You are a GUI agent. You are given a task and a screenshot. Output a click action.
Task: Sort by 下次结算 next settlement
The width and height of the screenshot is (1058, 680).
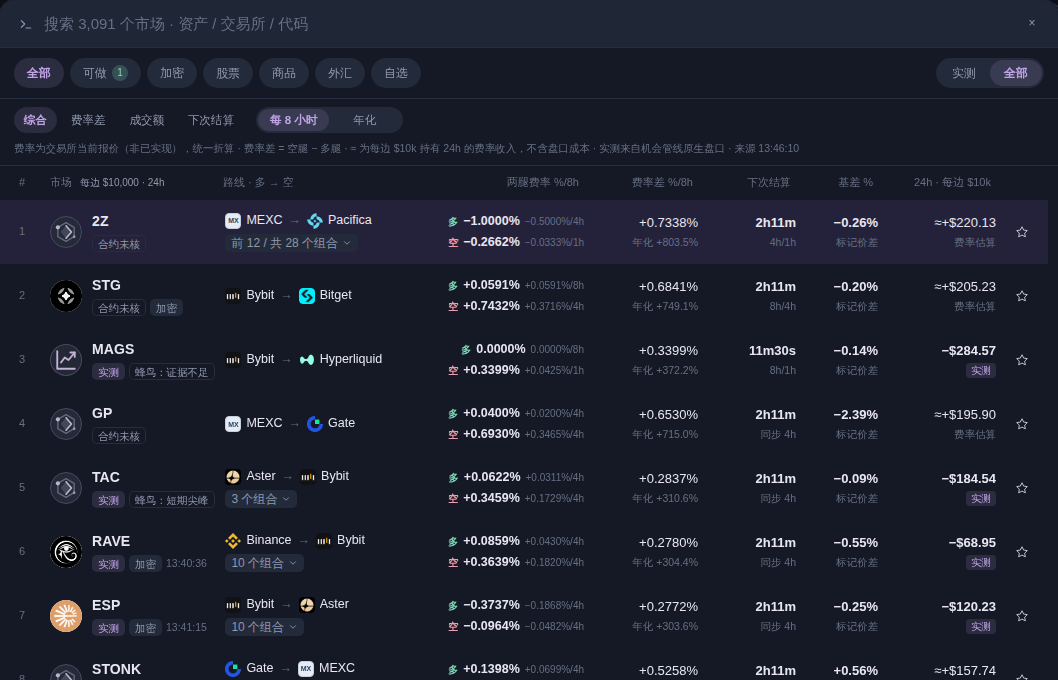pos(211,120)
